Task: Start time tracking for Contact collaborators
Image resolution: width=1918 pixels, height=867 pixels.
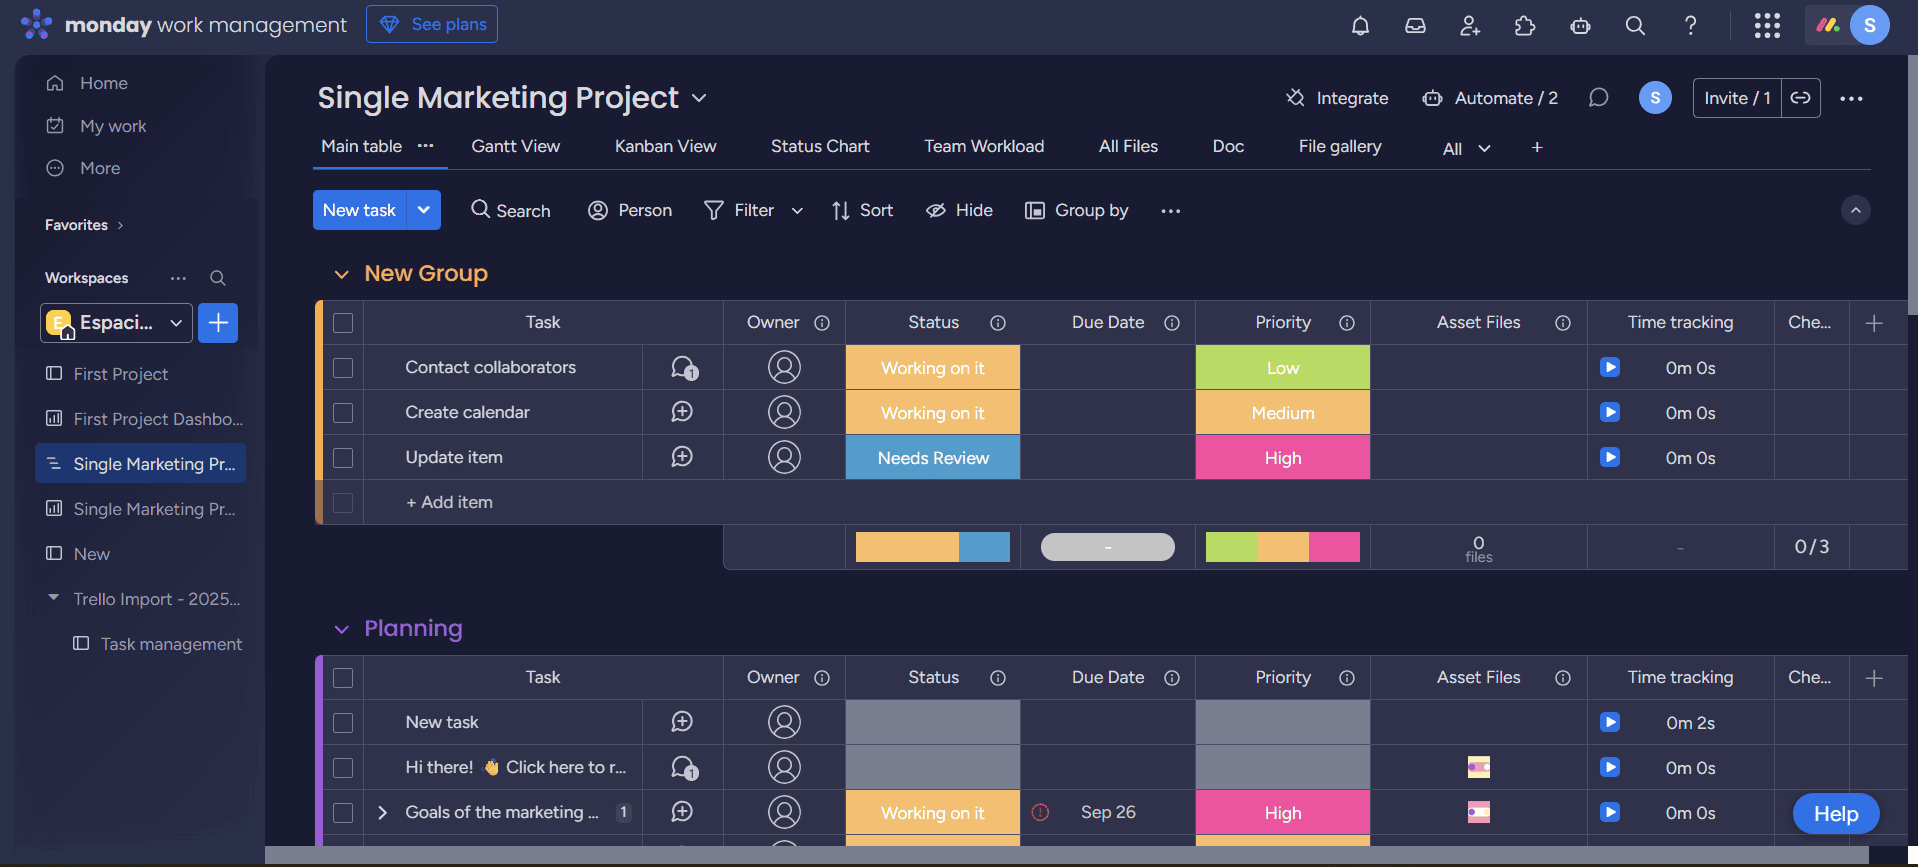Action: (1610, 367)
